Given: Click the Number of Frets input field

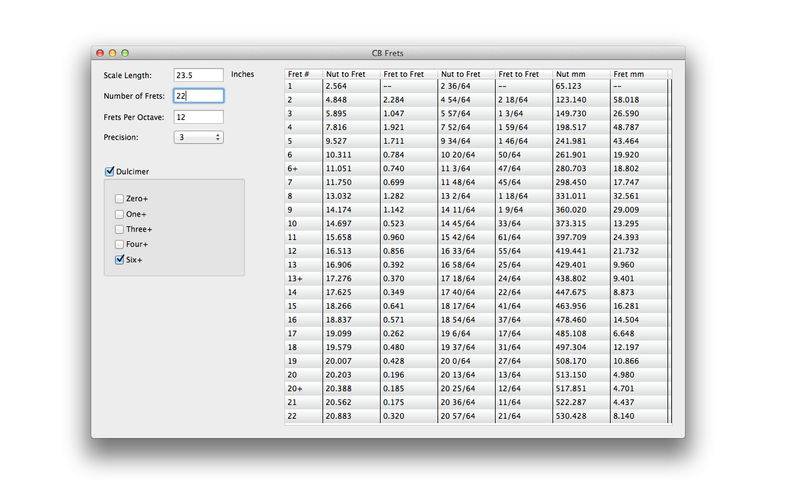Looking at the screenshot, I should (x=198, y=96).
